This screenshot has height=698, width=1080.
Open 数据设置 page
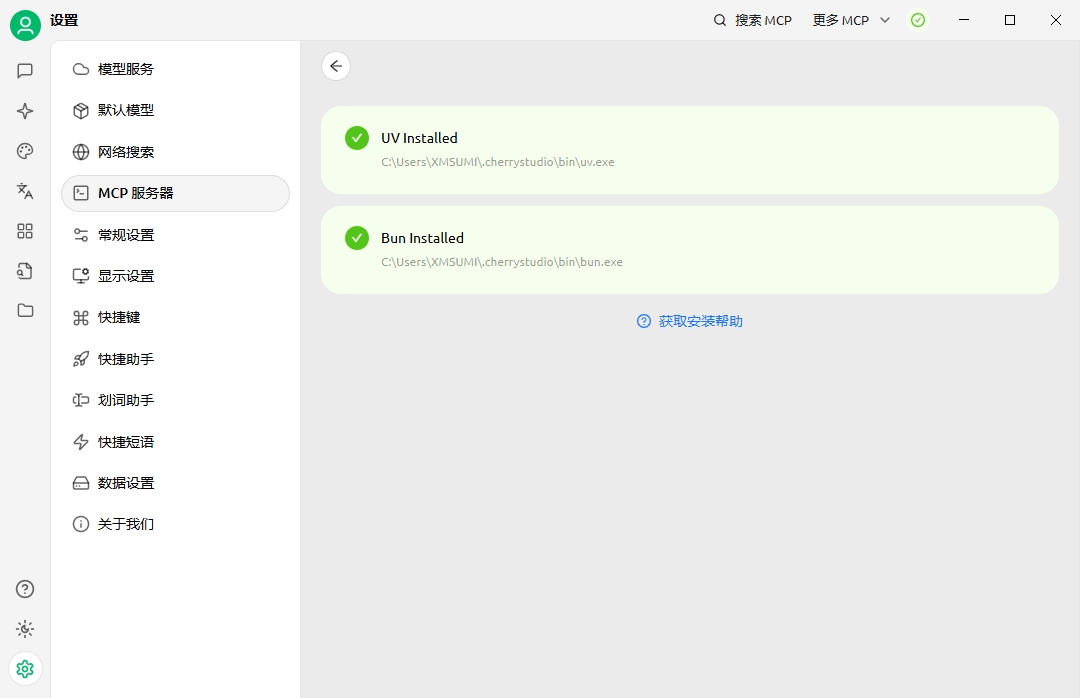coord(176,483)
